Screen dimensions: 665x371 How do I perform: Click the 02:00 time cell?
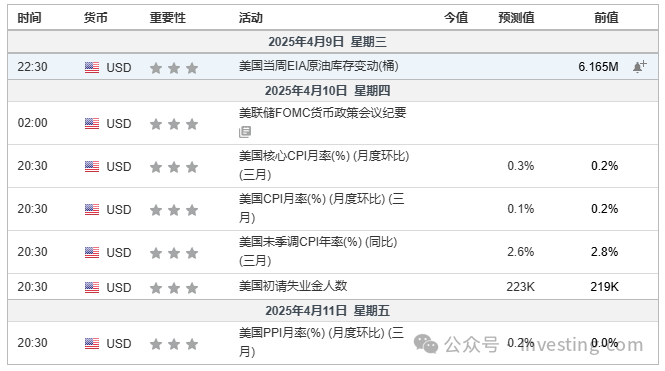[32, 123]
